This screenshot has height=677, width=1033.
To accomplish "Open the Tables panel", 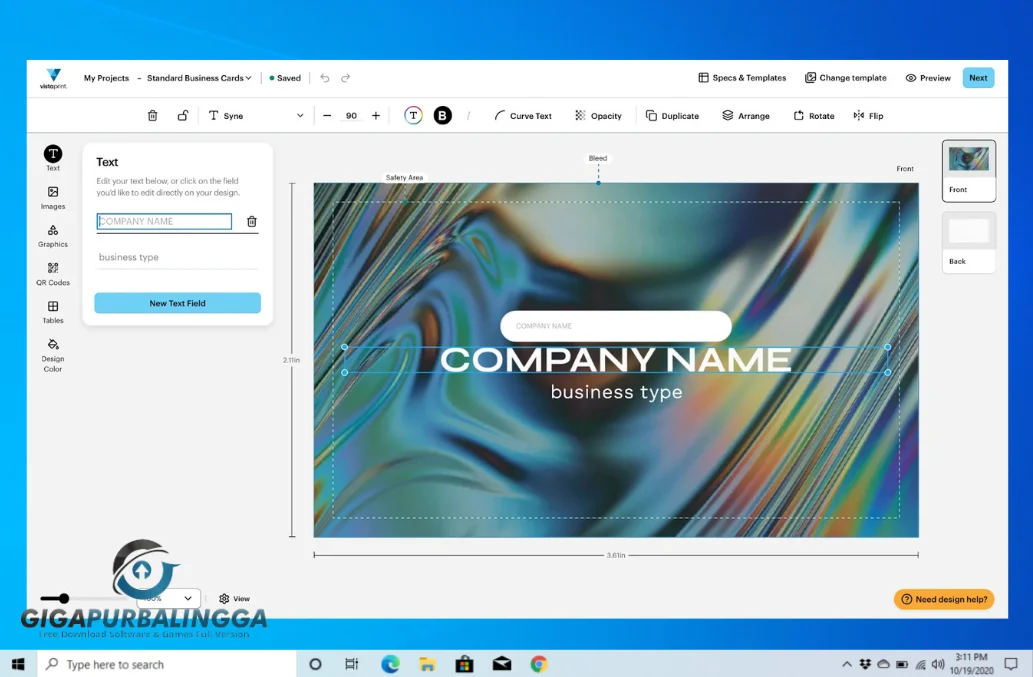I will tap(52, 313).
